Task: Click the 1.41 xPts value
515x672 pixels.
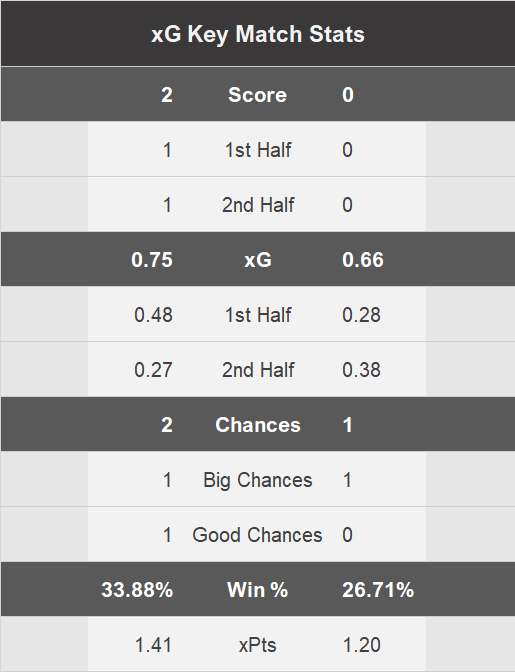Action: pyautogui.click(x=153, y=645)
